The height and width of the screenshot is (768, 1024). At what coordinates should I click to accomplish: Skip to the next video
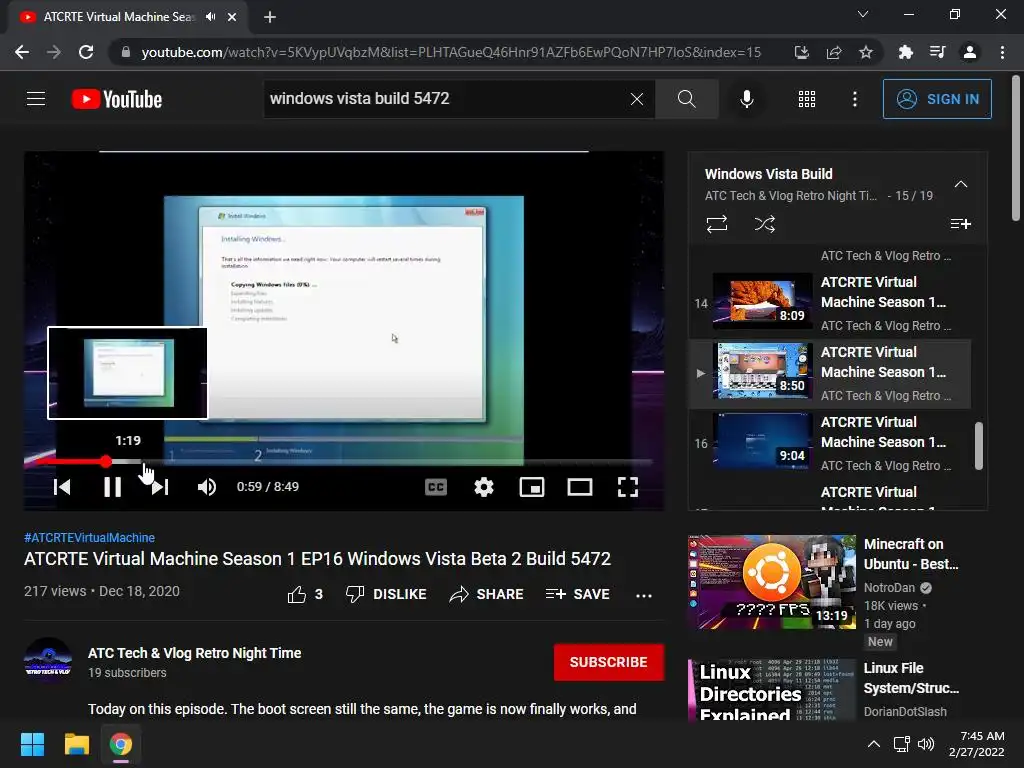[160, 487]
